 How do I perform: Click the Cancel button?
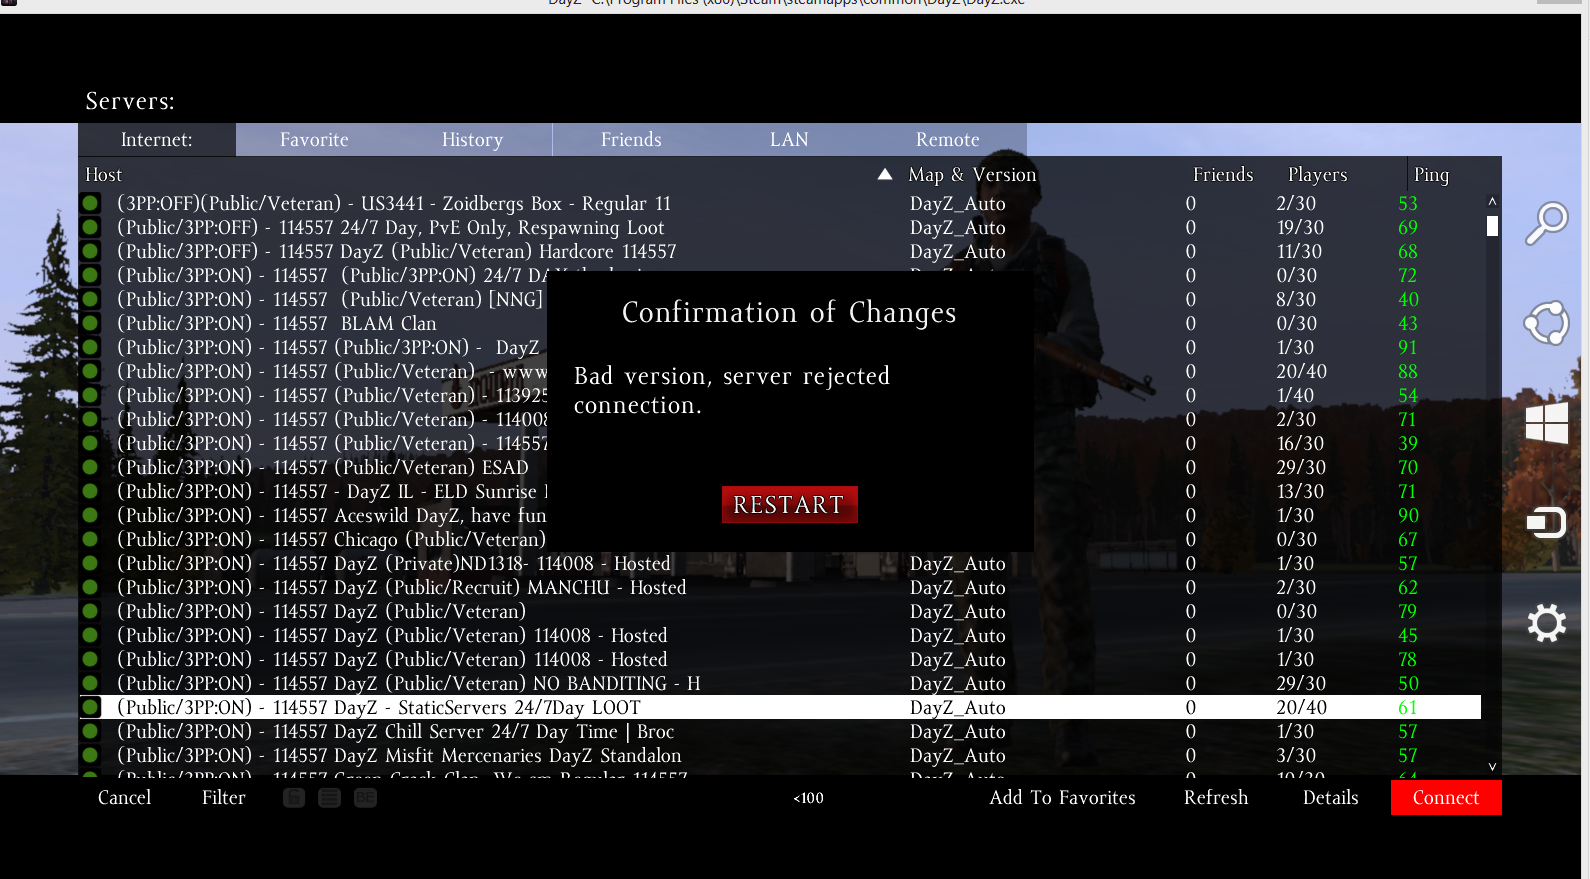point(125,797)
